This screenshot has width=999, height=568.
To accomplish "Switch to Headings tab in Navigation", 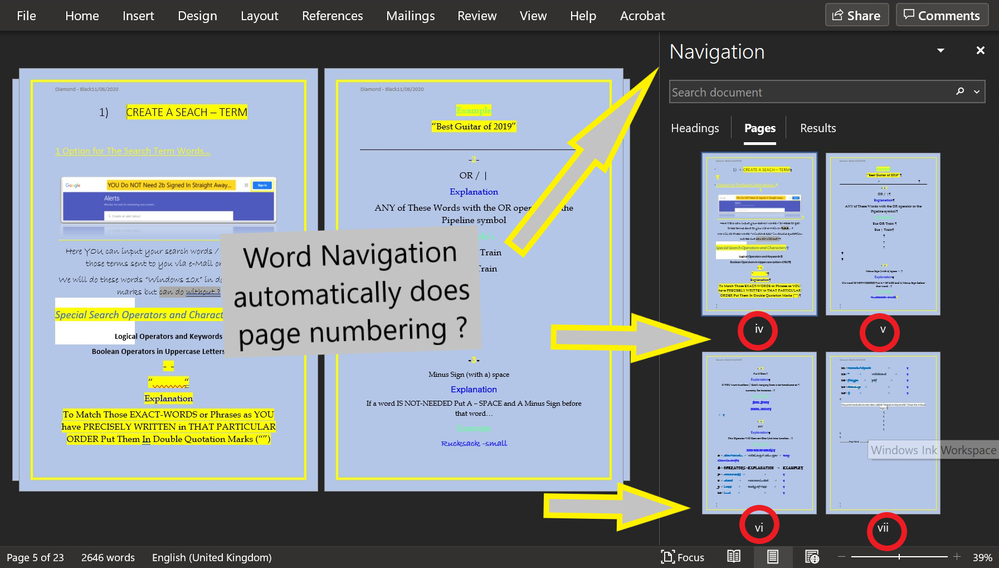I will click(694, 128).
